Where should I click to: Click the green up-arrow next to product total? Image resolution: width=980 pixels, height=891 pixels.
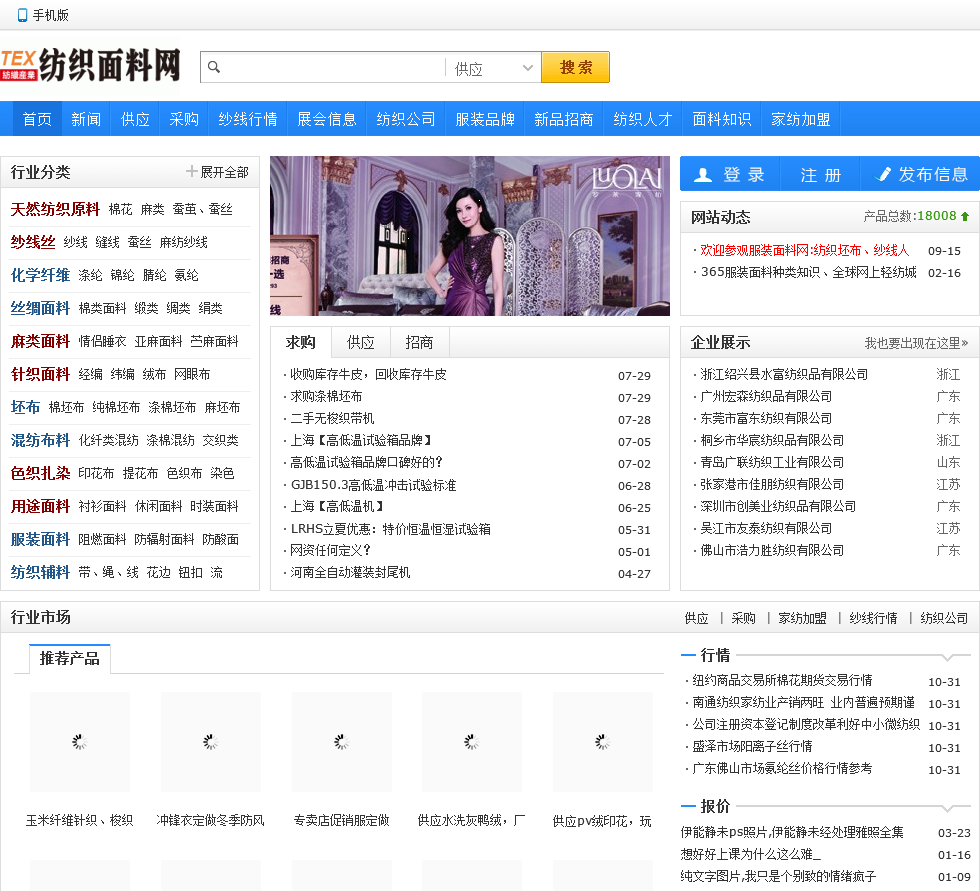[x=965, y=216]
